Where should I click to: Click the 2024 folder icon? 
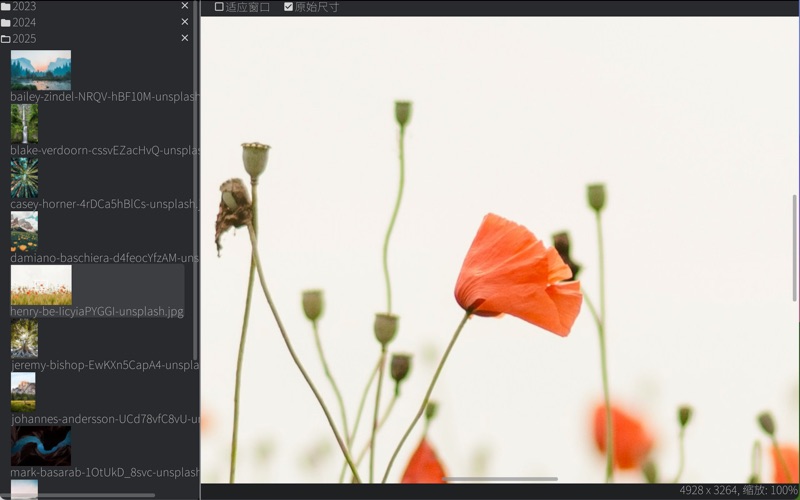pos(6,22)
